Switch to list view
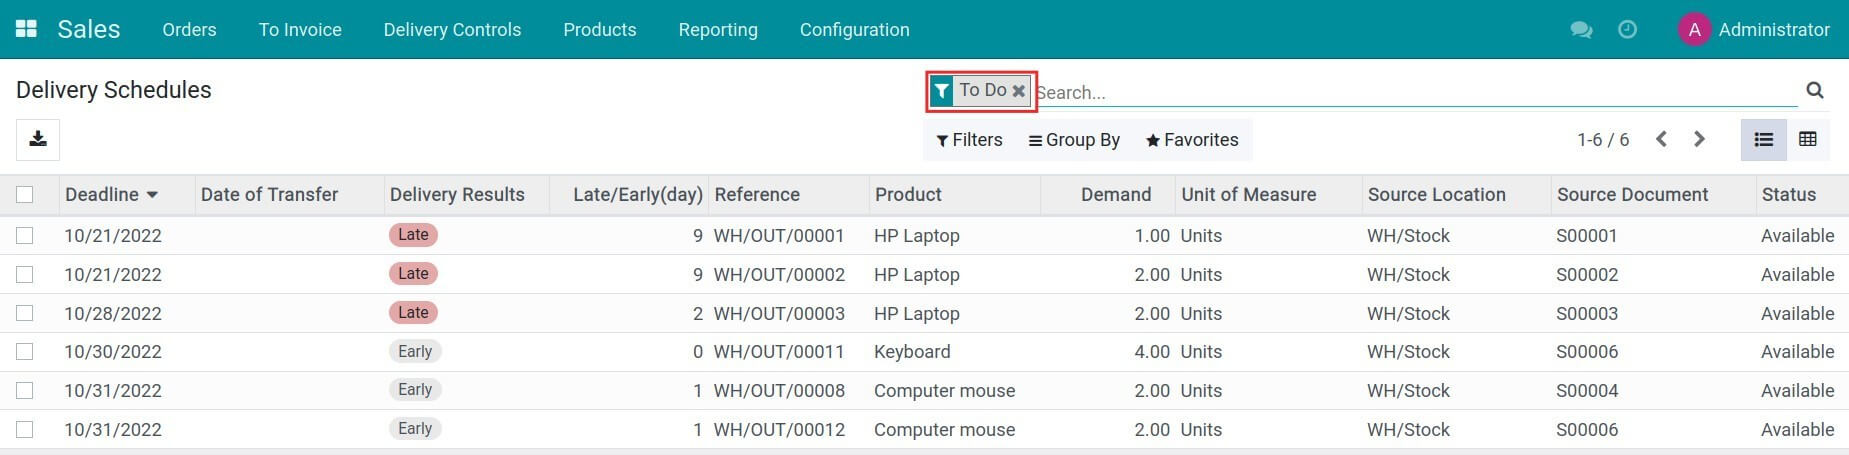1849x455 pixels. pyautogui.click(x=1764, y=139)
